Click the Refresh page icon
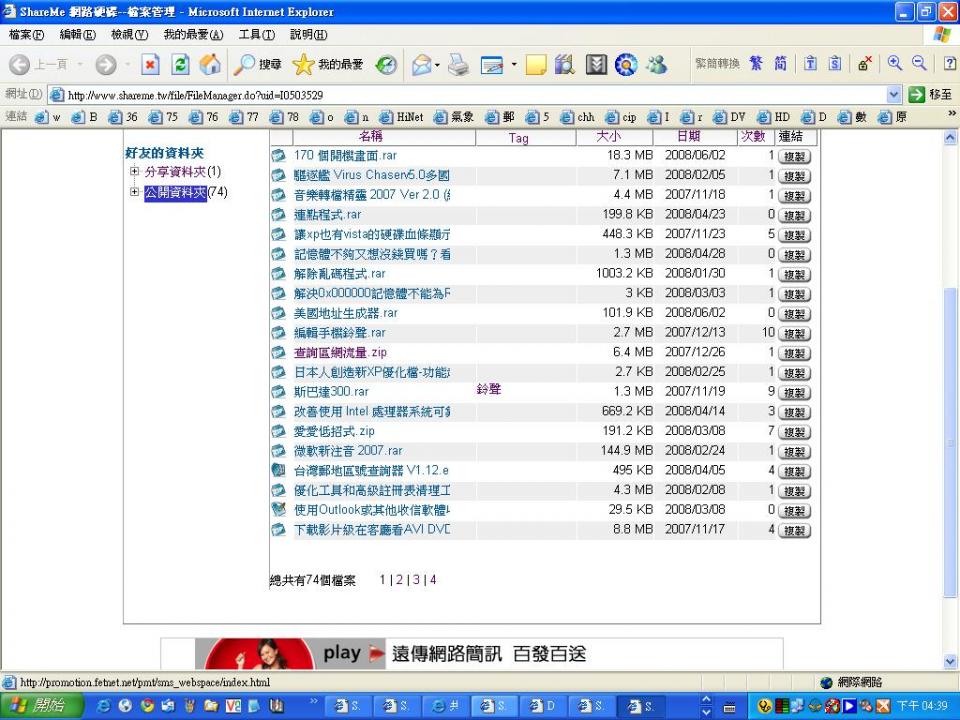960x720 pixels. pos(180,64)
